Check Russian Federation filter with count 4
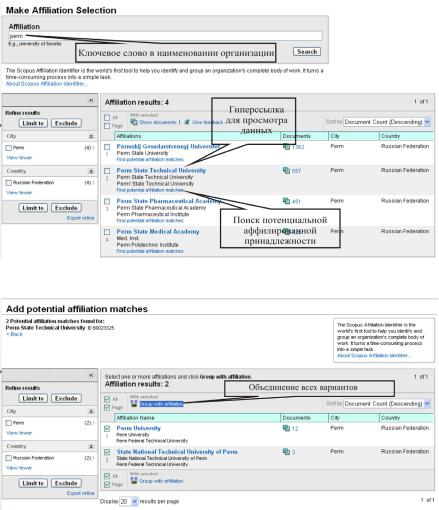 tap(9, 183)
